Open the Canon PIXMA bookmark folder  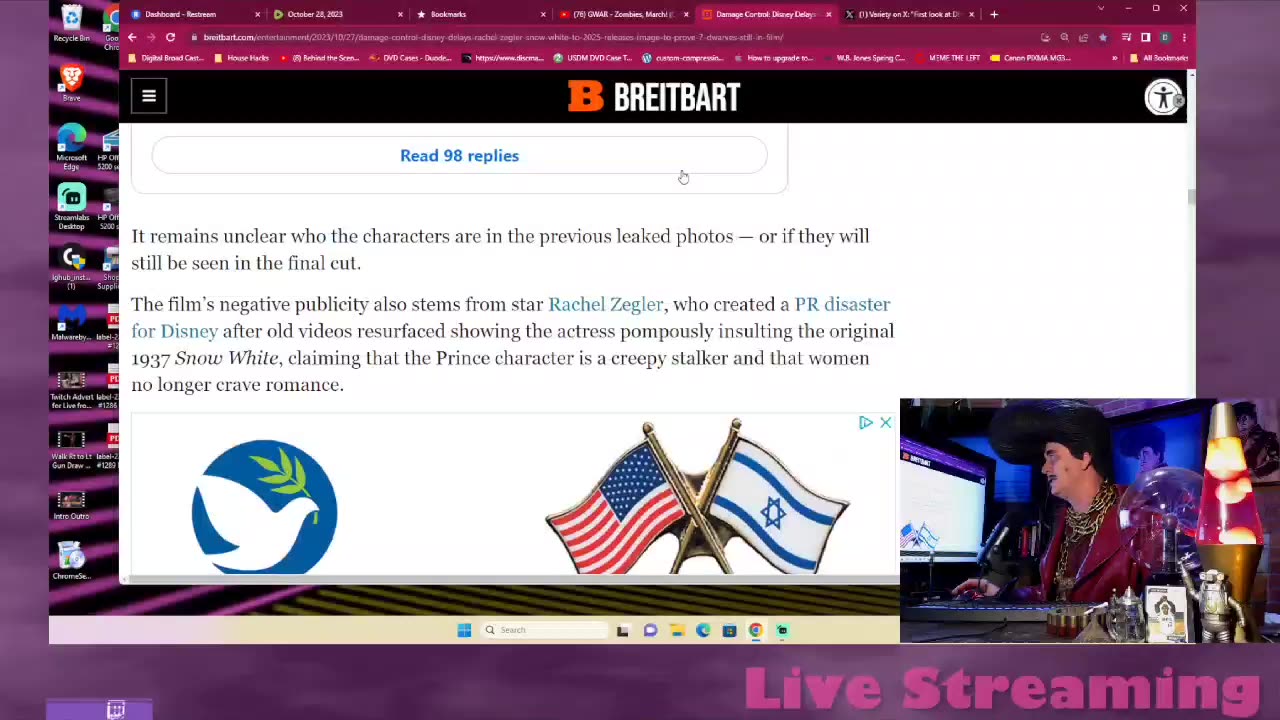(1030, 58)
